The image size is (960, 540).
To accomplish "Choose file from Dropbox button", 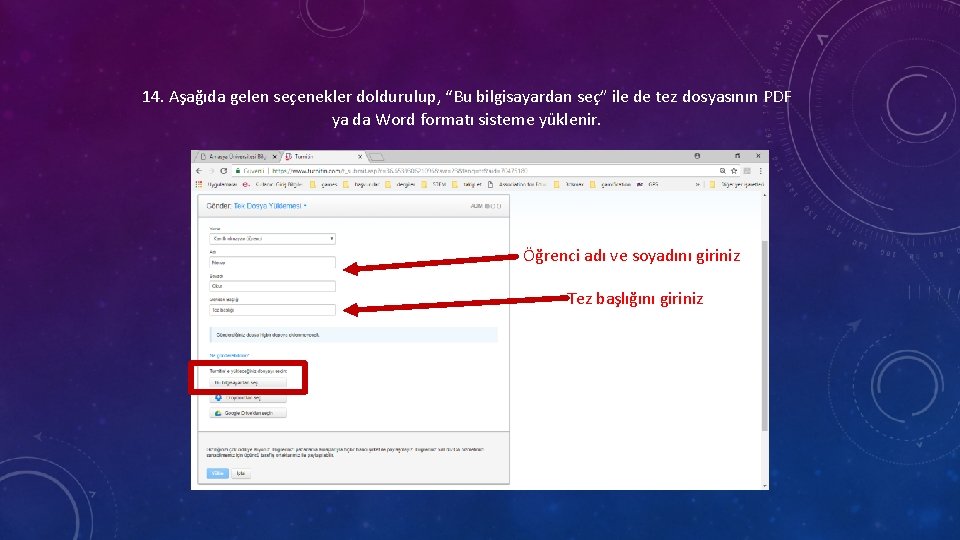I will click(247, 398).
